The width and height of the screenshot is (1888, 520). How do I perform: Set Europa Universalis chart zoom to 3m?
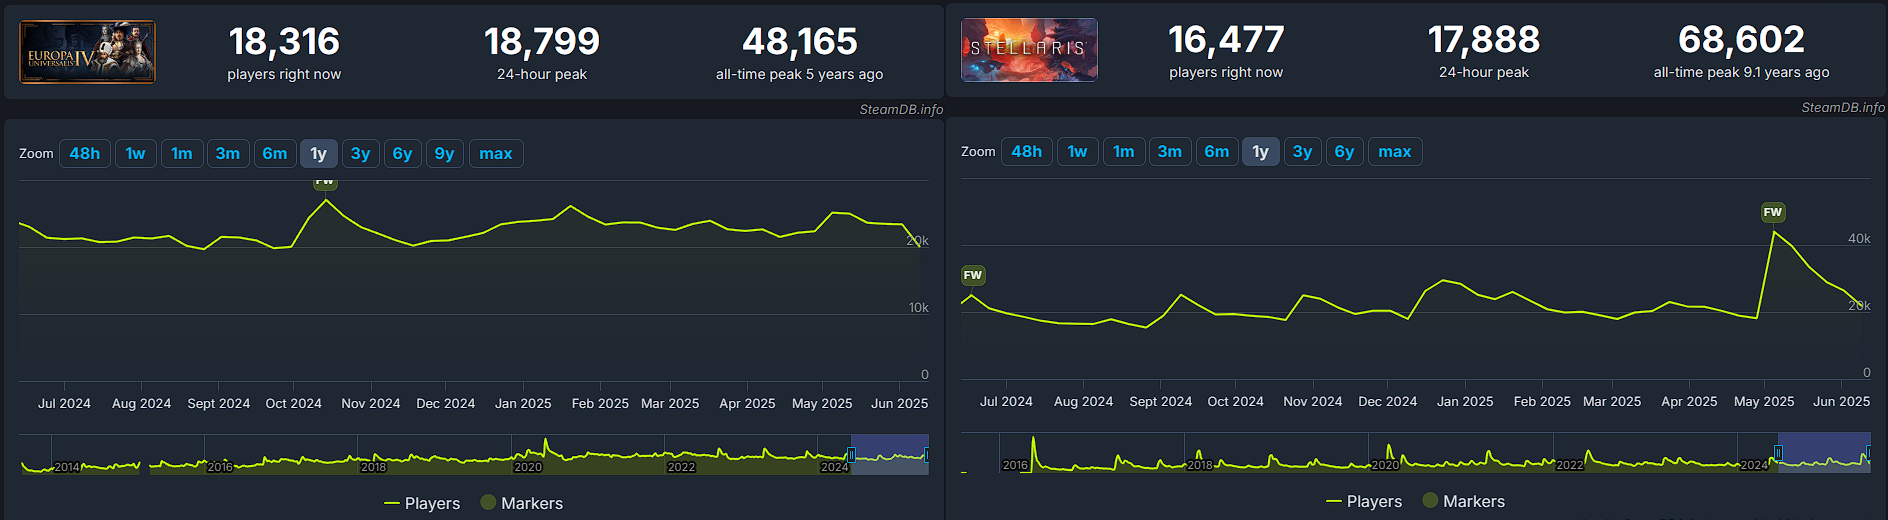(228, 153)
